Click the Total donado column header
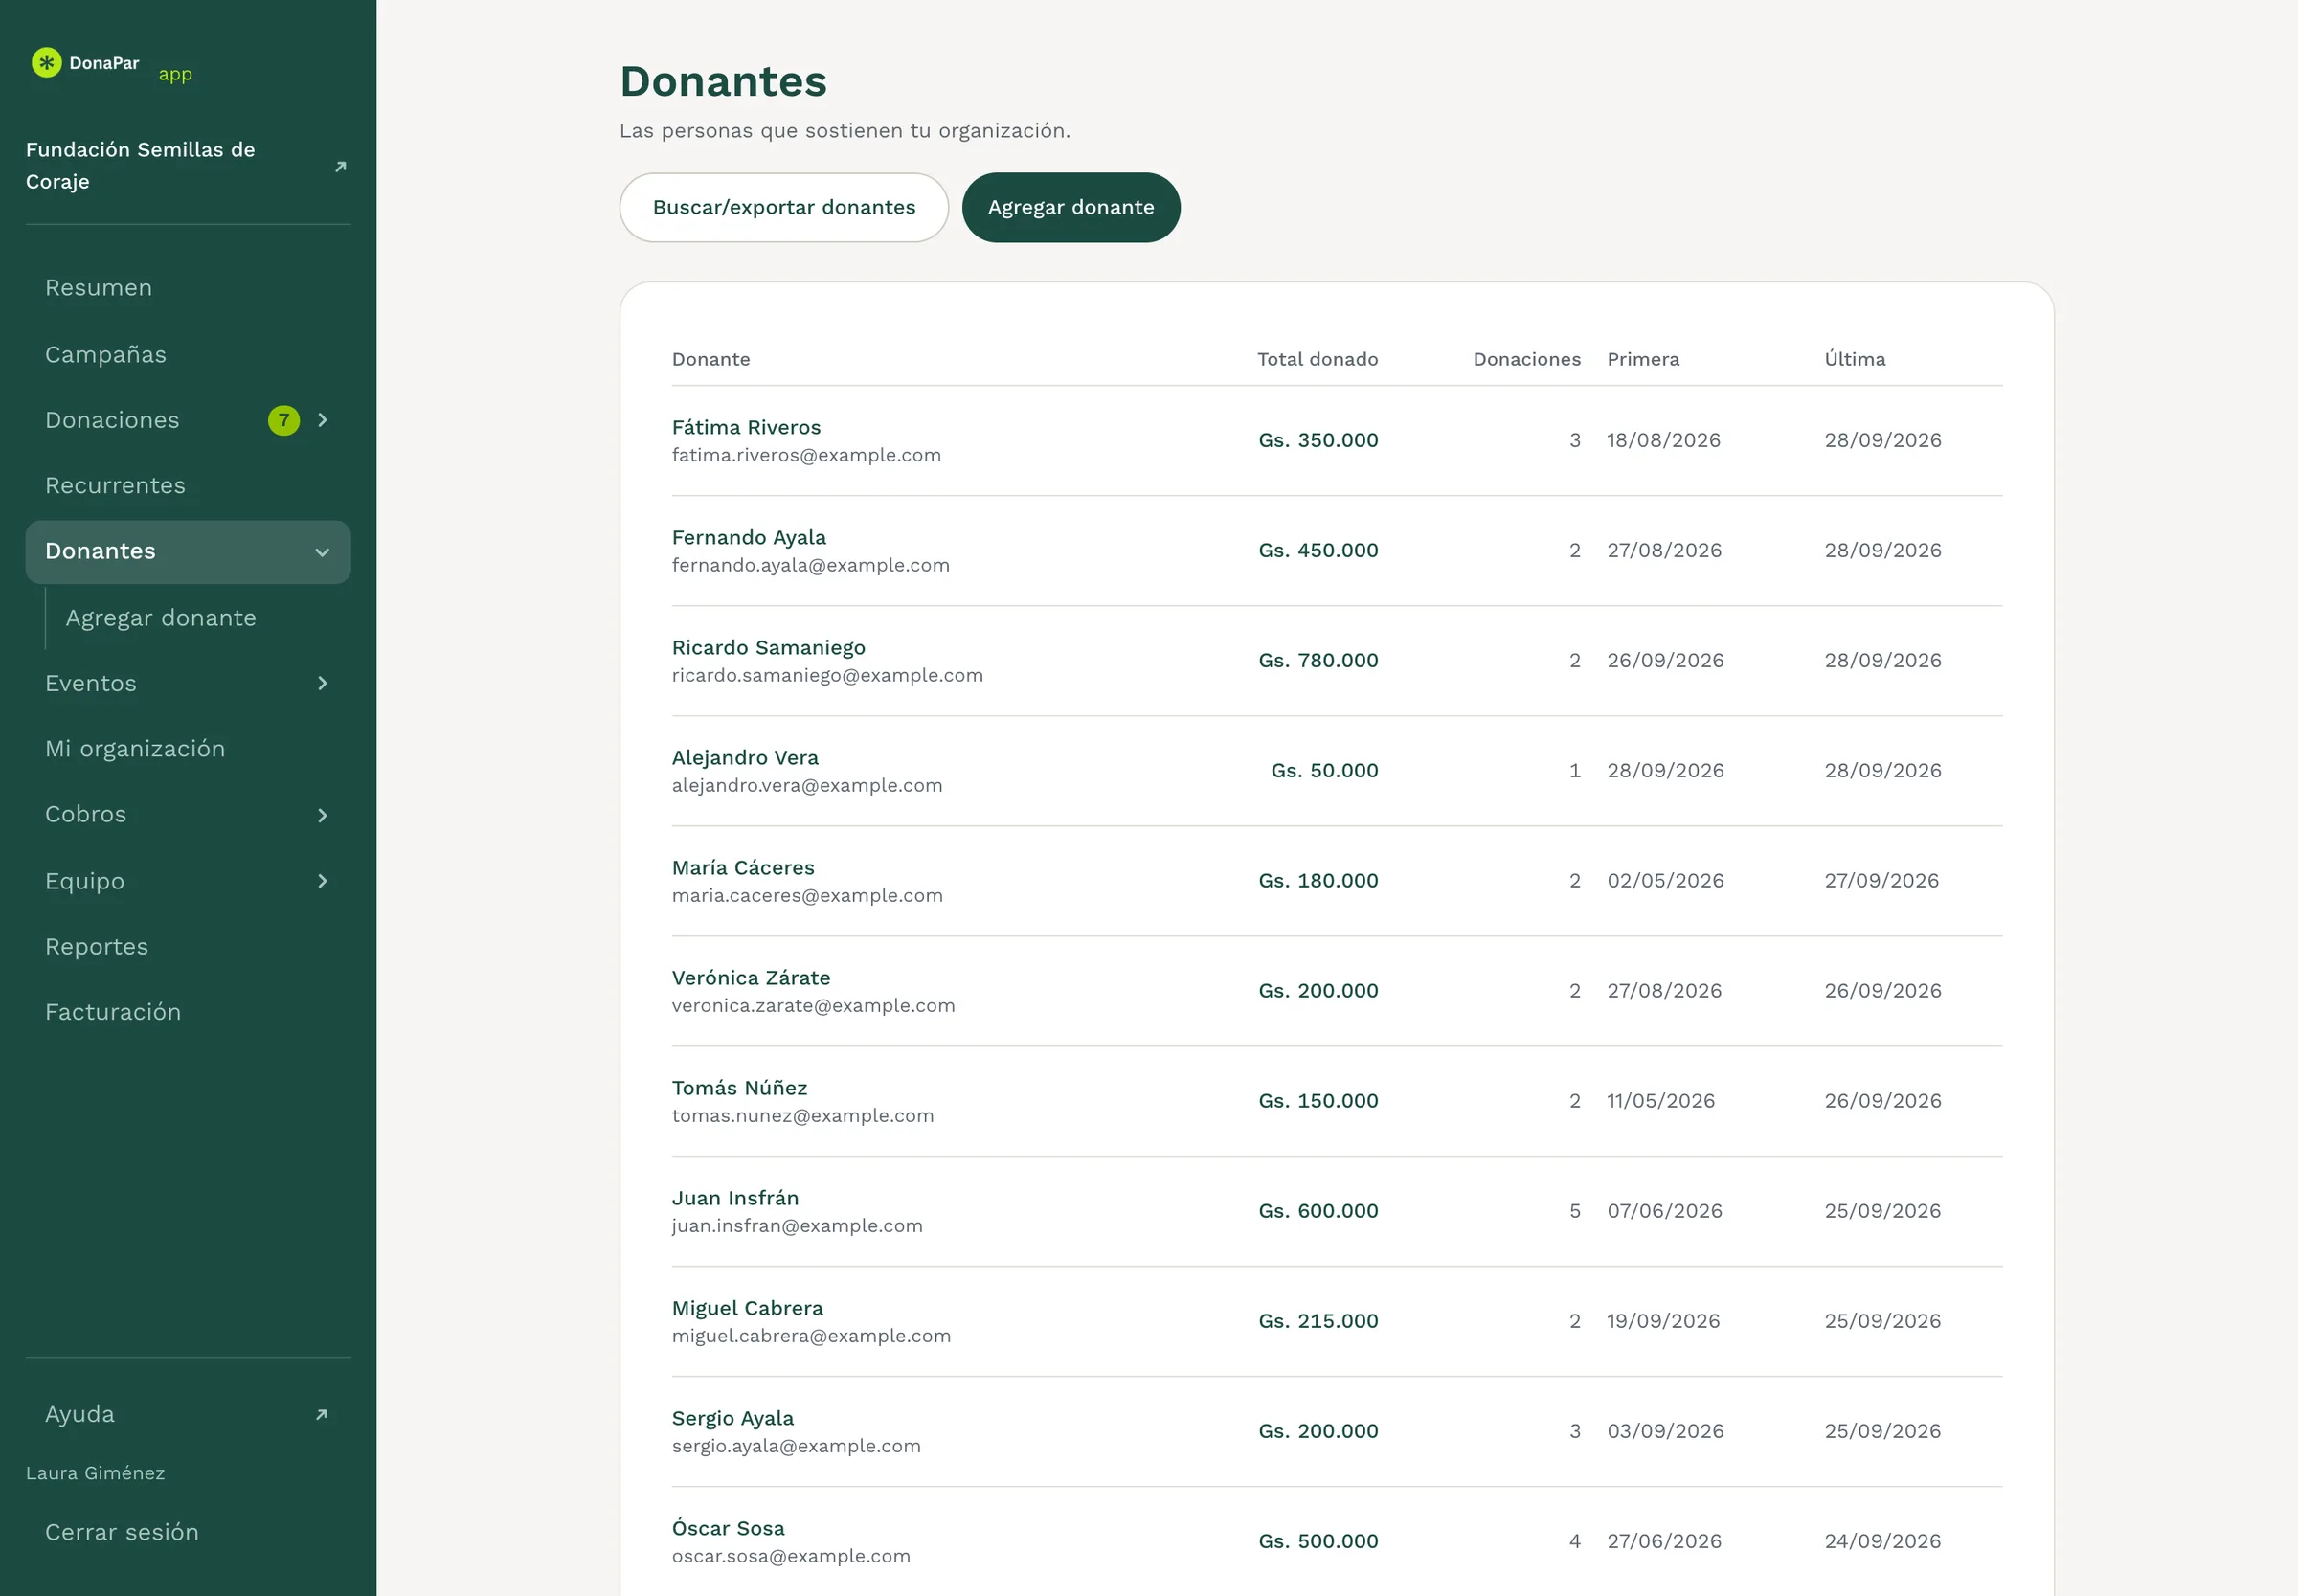Viewport: 2298px width, 1596px height. (x=1317, y=359)
